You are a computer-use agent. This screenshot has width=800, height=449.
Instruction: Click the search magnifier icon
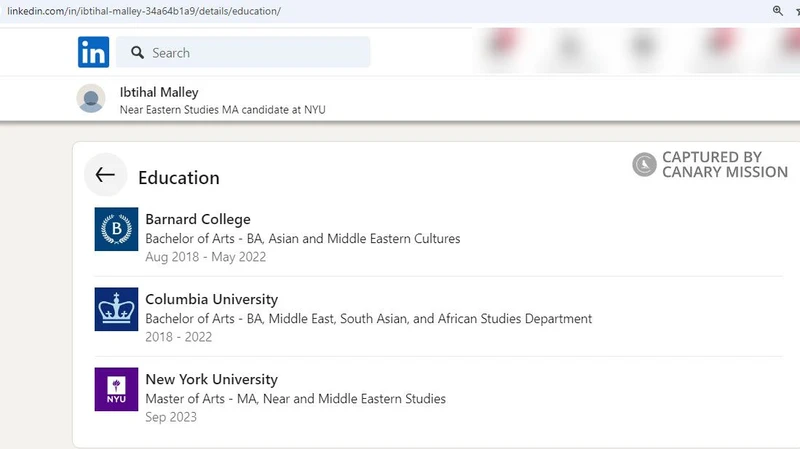point(137,53)
